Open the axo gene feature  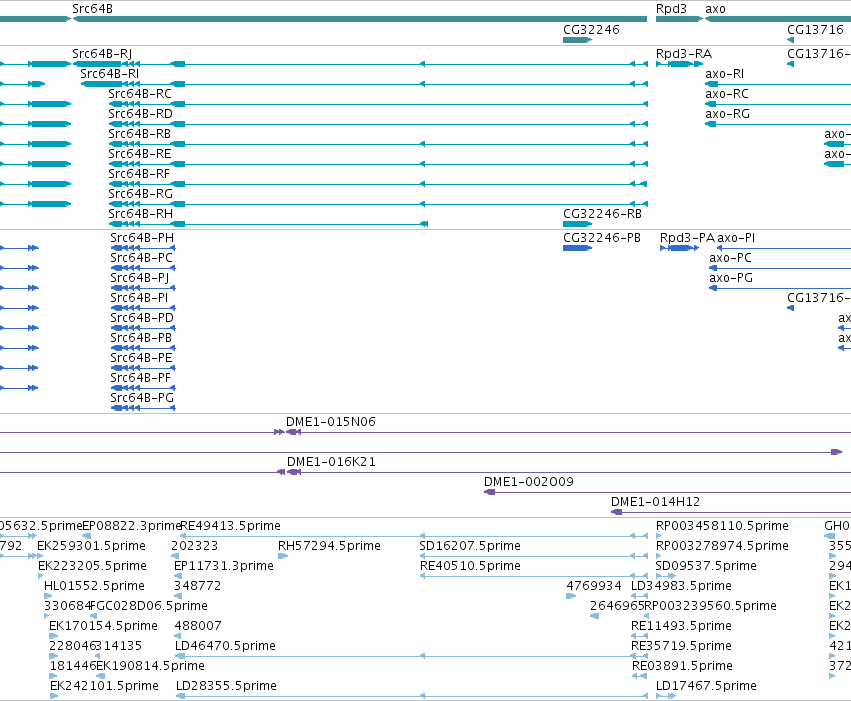coord(778,19)
